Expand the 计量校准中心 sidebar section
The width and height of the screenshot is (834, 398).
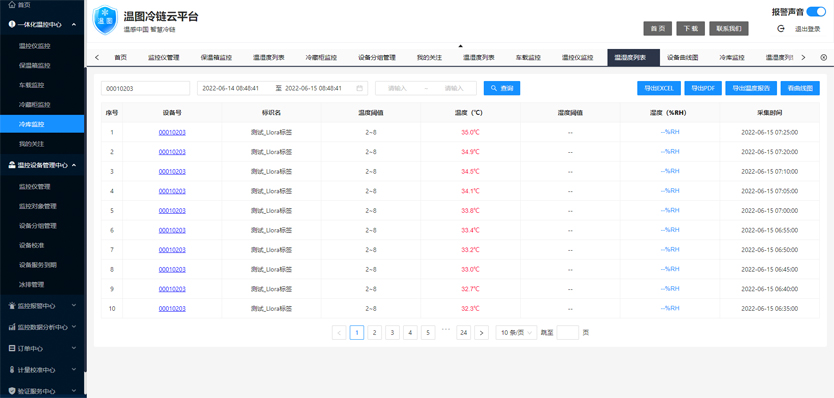(x=73, y=370)
